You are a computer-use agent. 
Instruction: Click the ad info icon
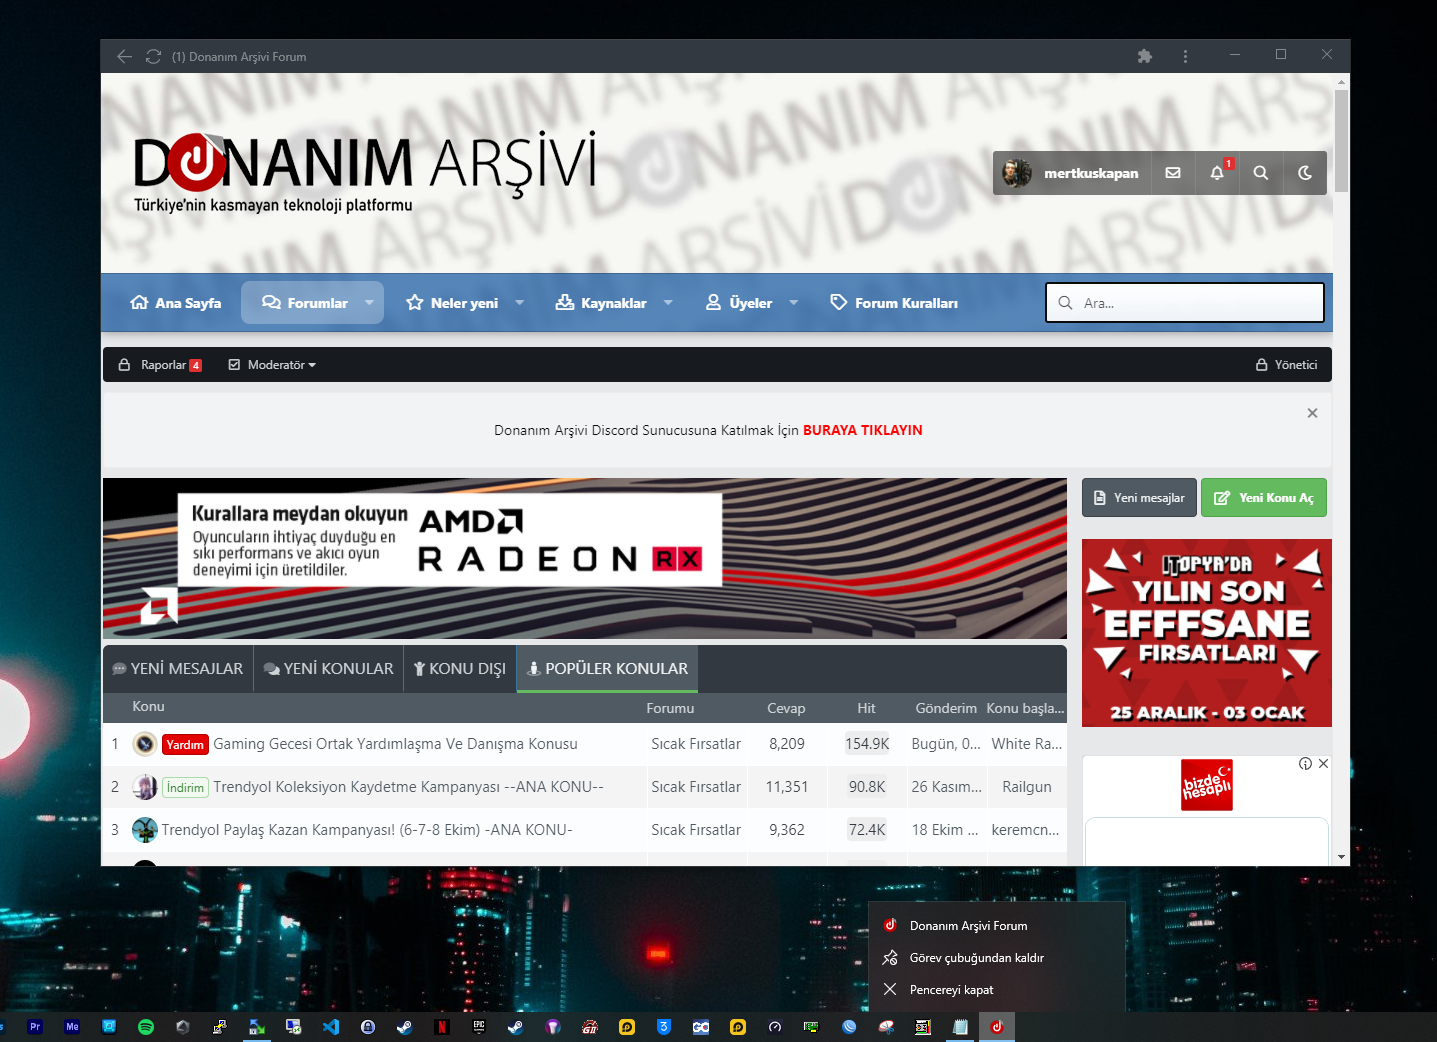[x=1305, y=764]
